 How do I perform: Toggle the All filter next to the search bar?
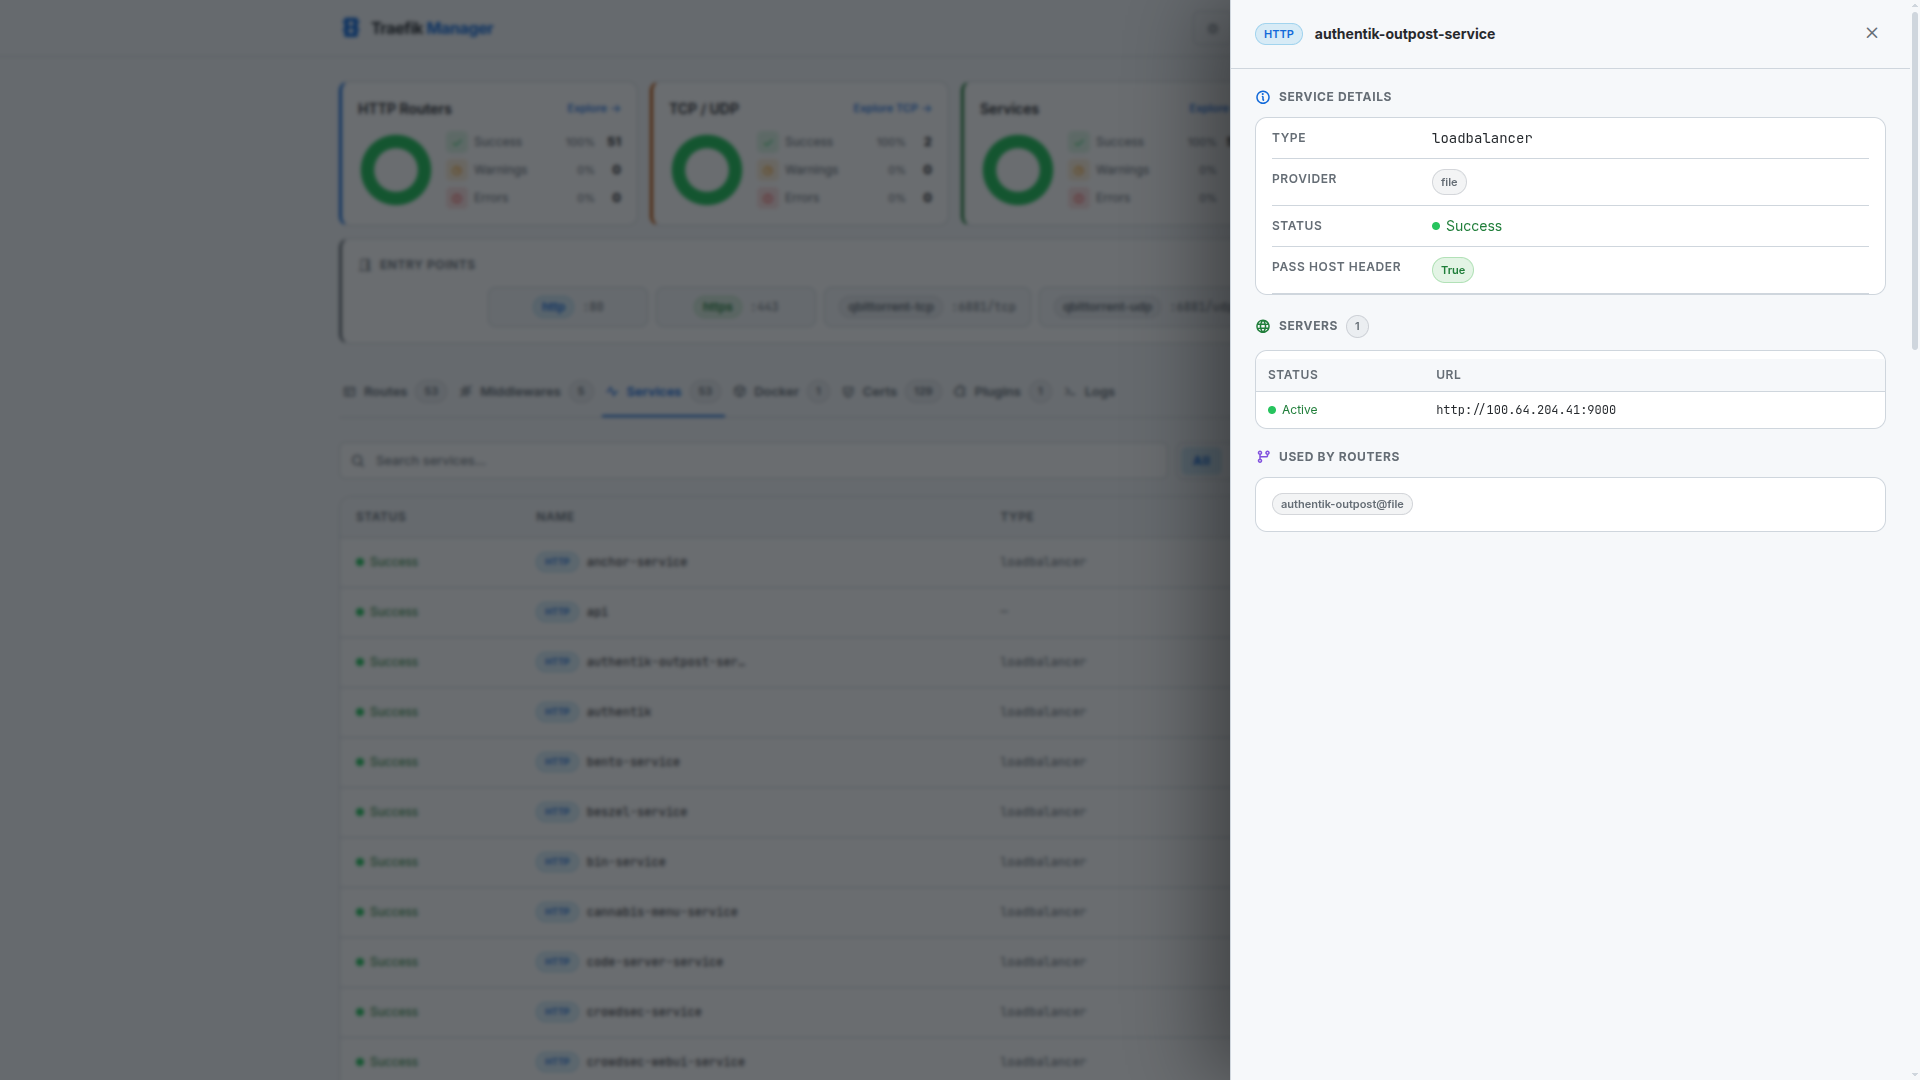[1201, 460]
